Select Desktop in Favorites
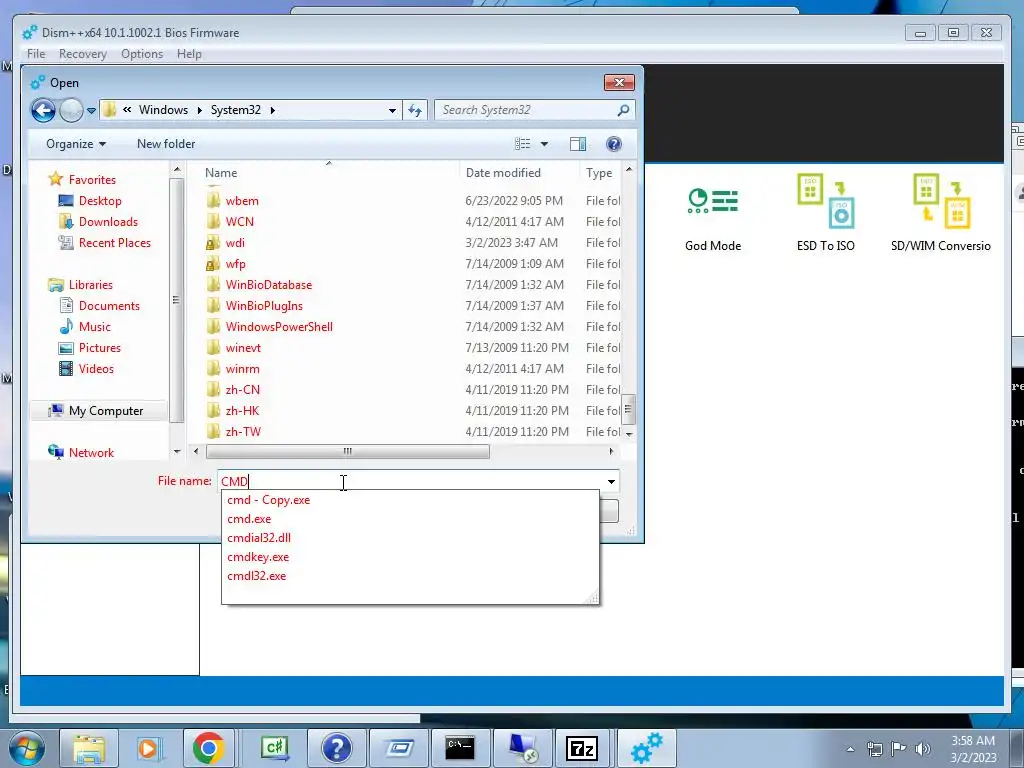This screenshot has width=1024, height=768. [x=100, y=201]
